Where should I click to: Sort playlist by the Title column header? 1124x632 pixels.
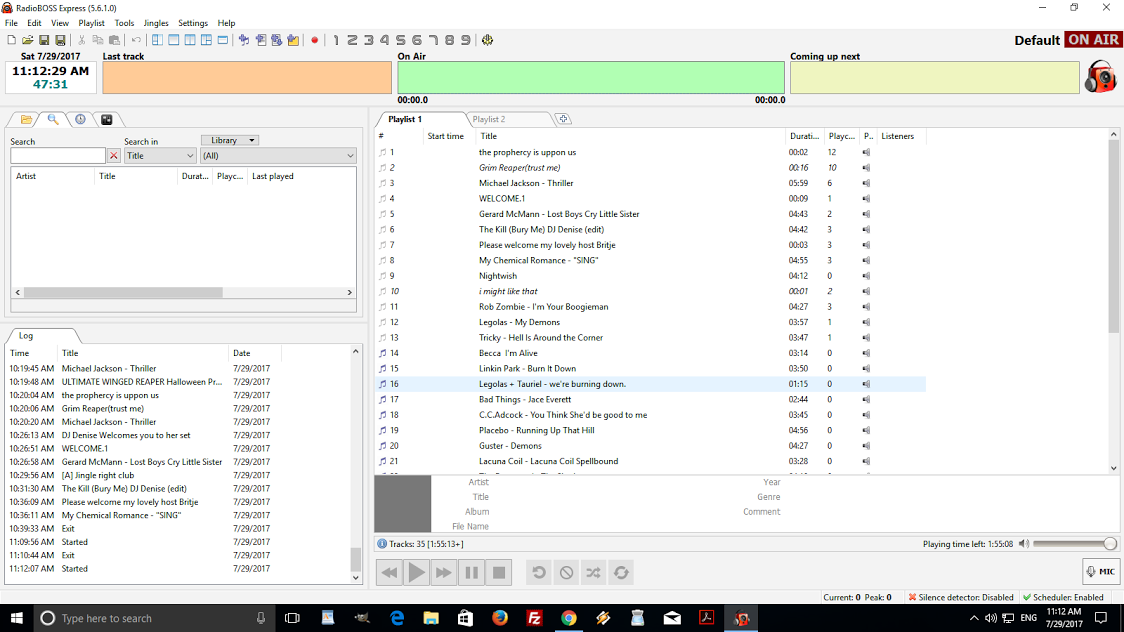pyautogui.click(x=631, y=136)
